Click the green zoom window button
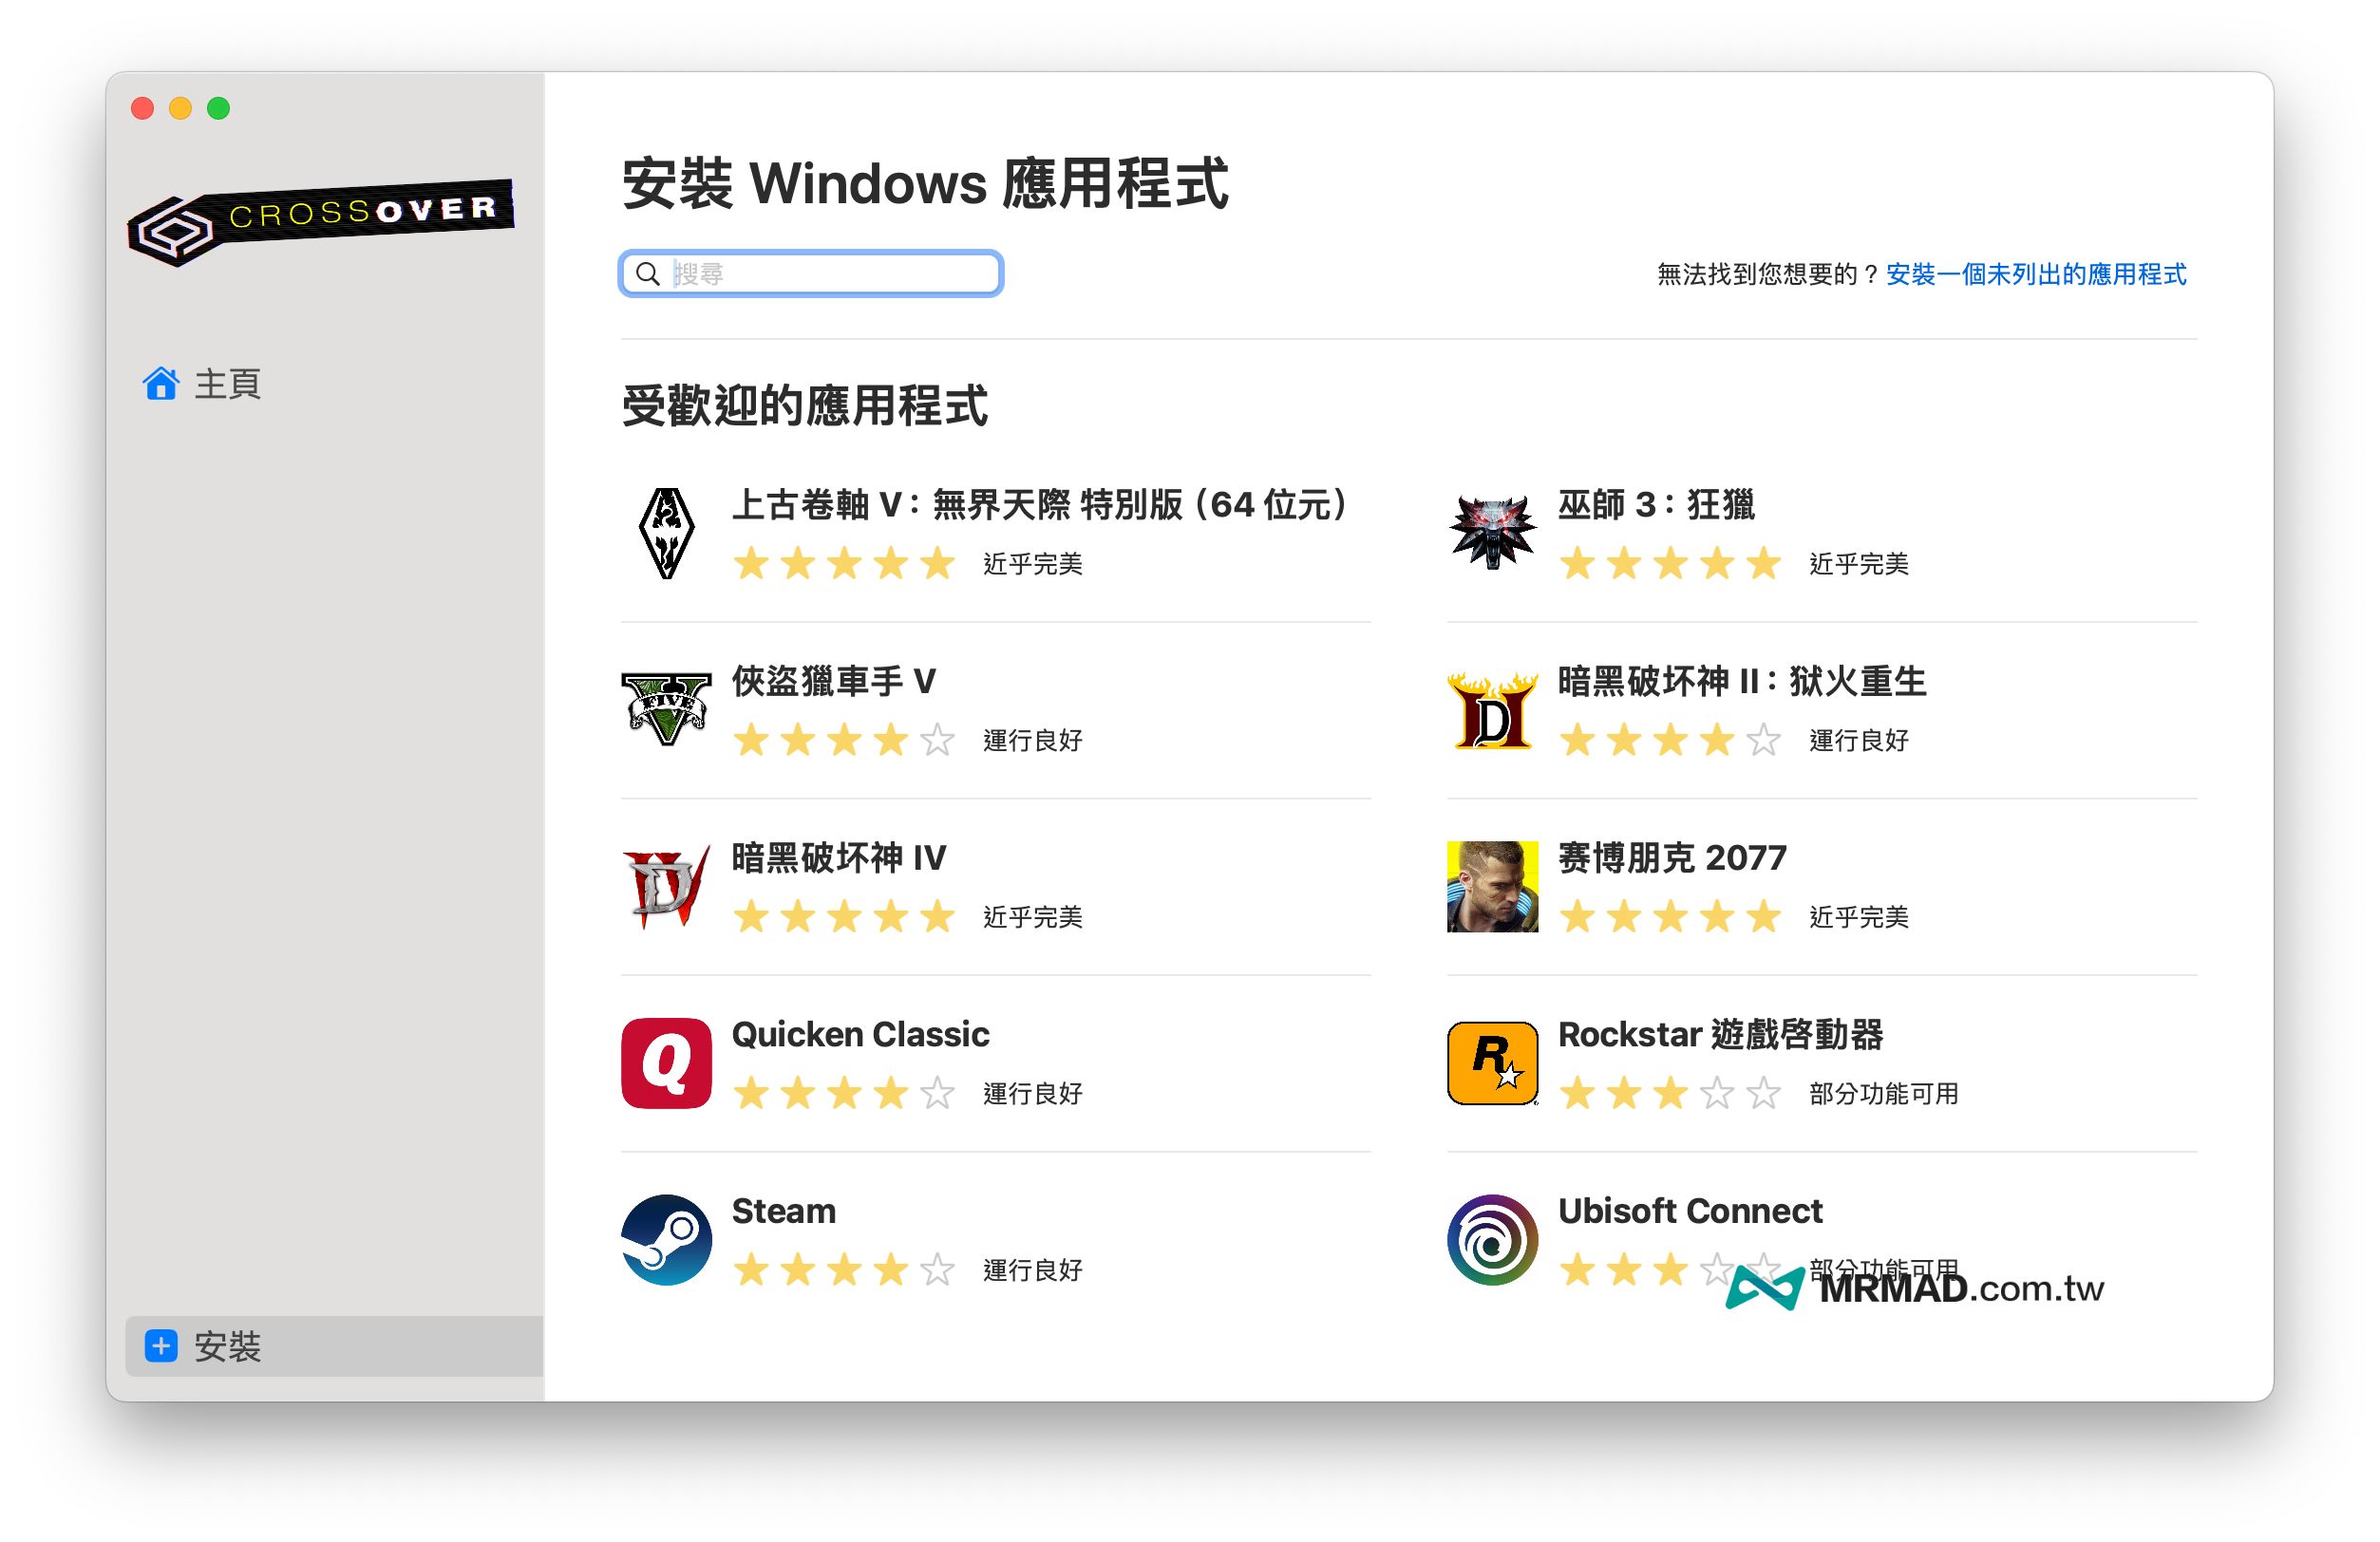The width and height of the screenshot is (2380, 1542). [x=218, y=108]
